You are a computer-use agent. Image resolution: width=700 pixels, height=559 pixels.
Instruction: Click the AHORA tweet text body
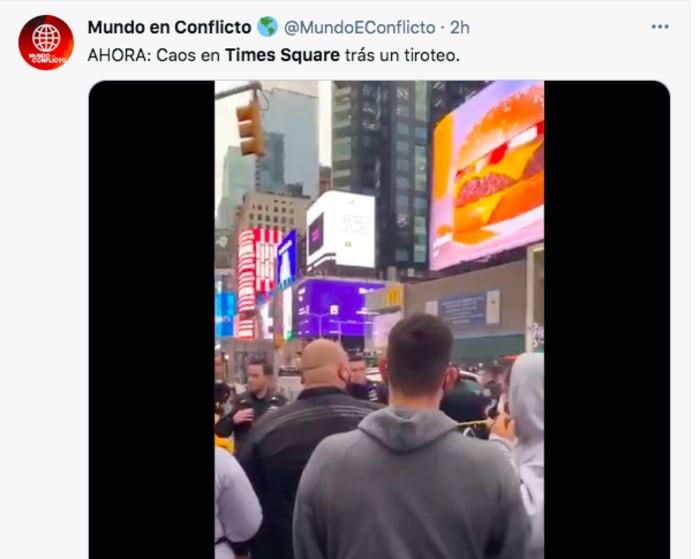[x=274, y=55]
